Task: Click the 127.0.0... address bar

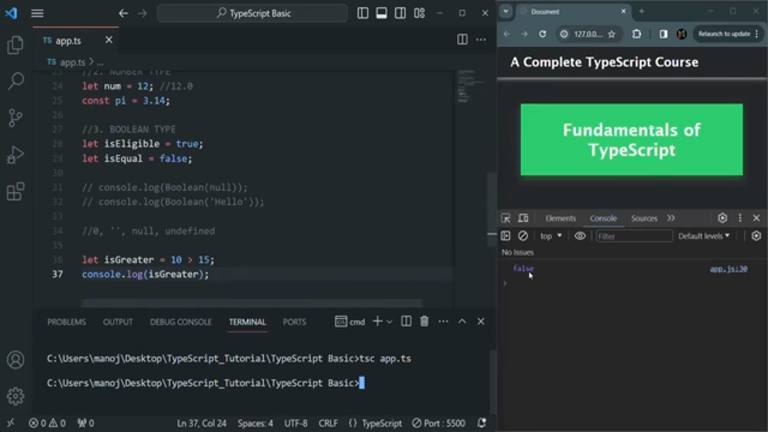Action: click(x=588, y=34)
